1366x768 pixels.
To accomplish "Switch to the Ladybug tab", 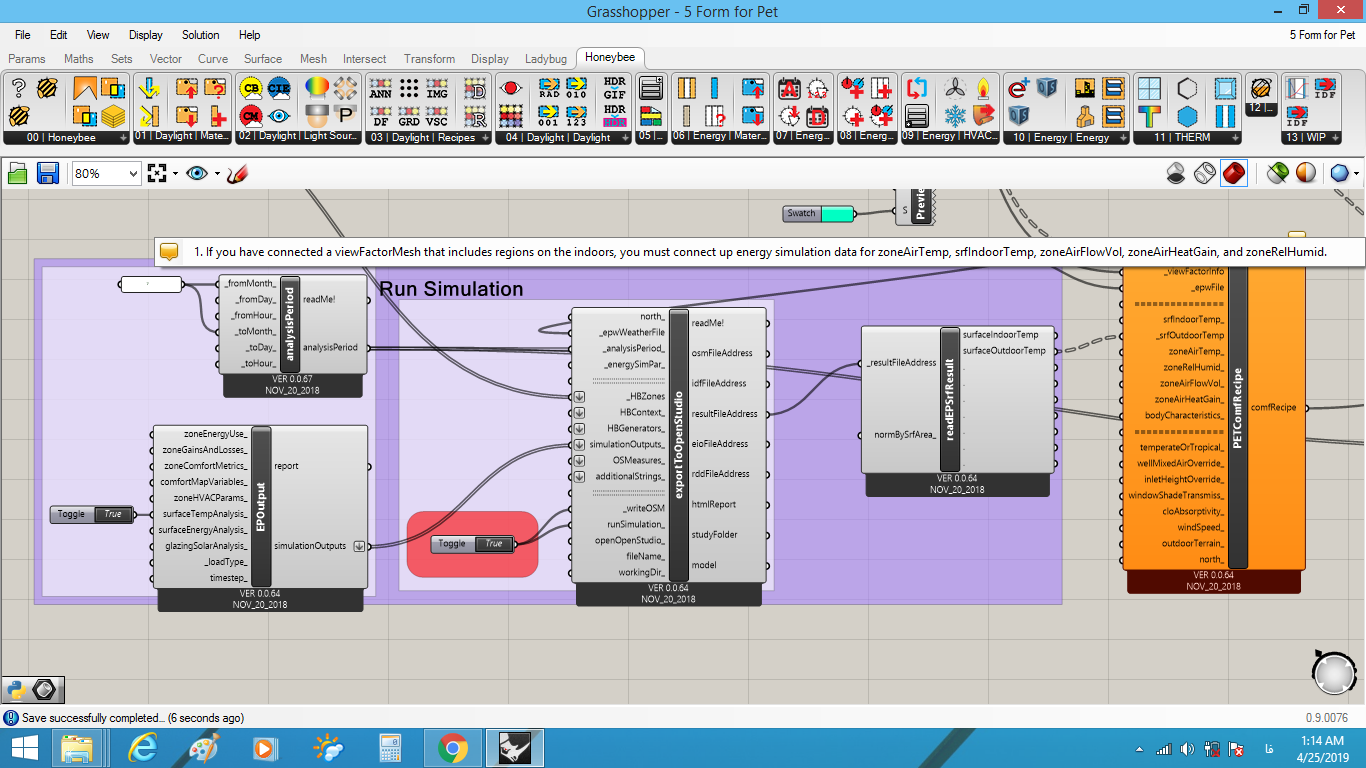I will (546, 59).
